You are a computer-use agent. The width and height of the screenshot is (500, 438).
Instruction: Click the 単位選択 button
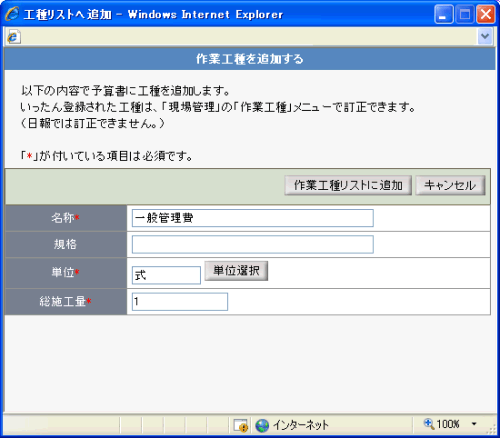pyautogui.click(x=236, y=271)
